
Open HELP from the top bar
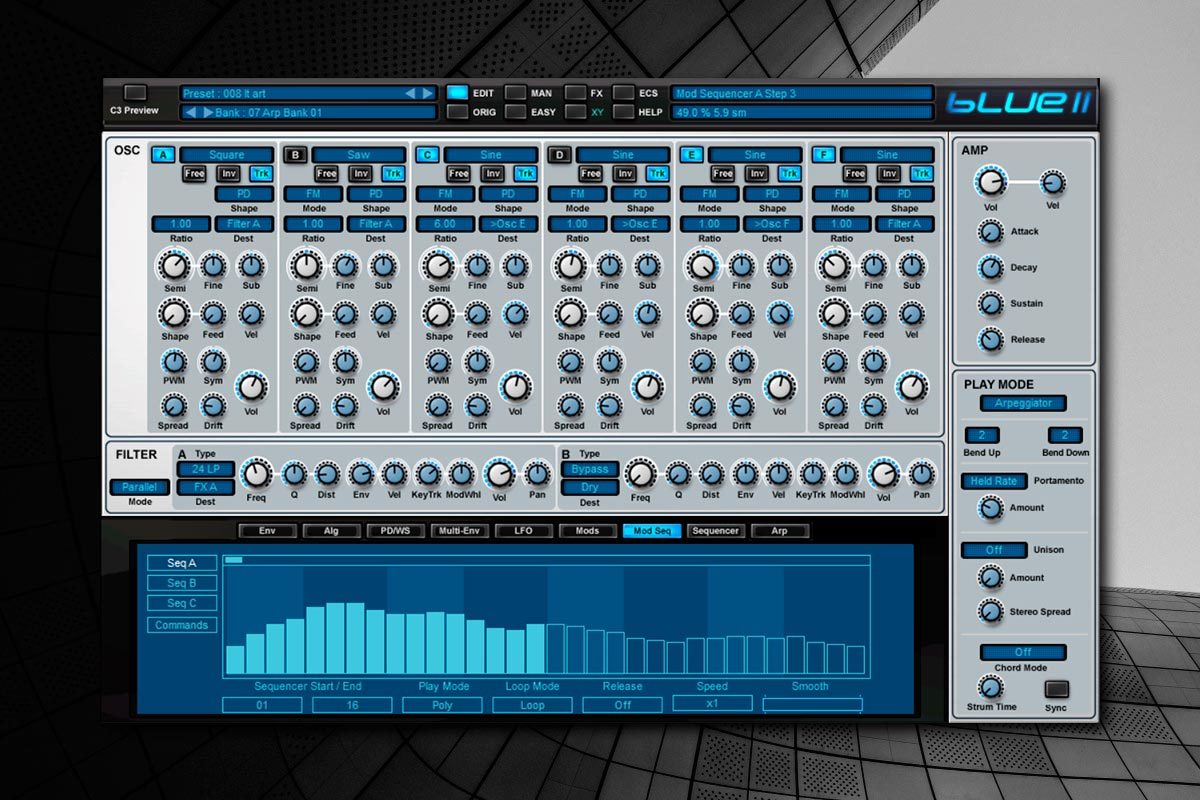pos(623,112)
